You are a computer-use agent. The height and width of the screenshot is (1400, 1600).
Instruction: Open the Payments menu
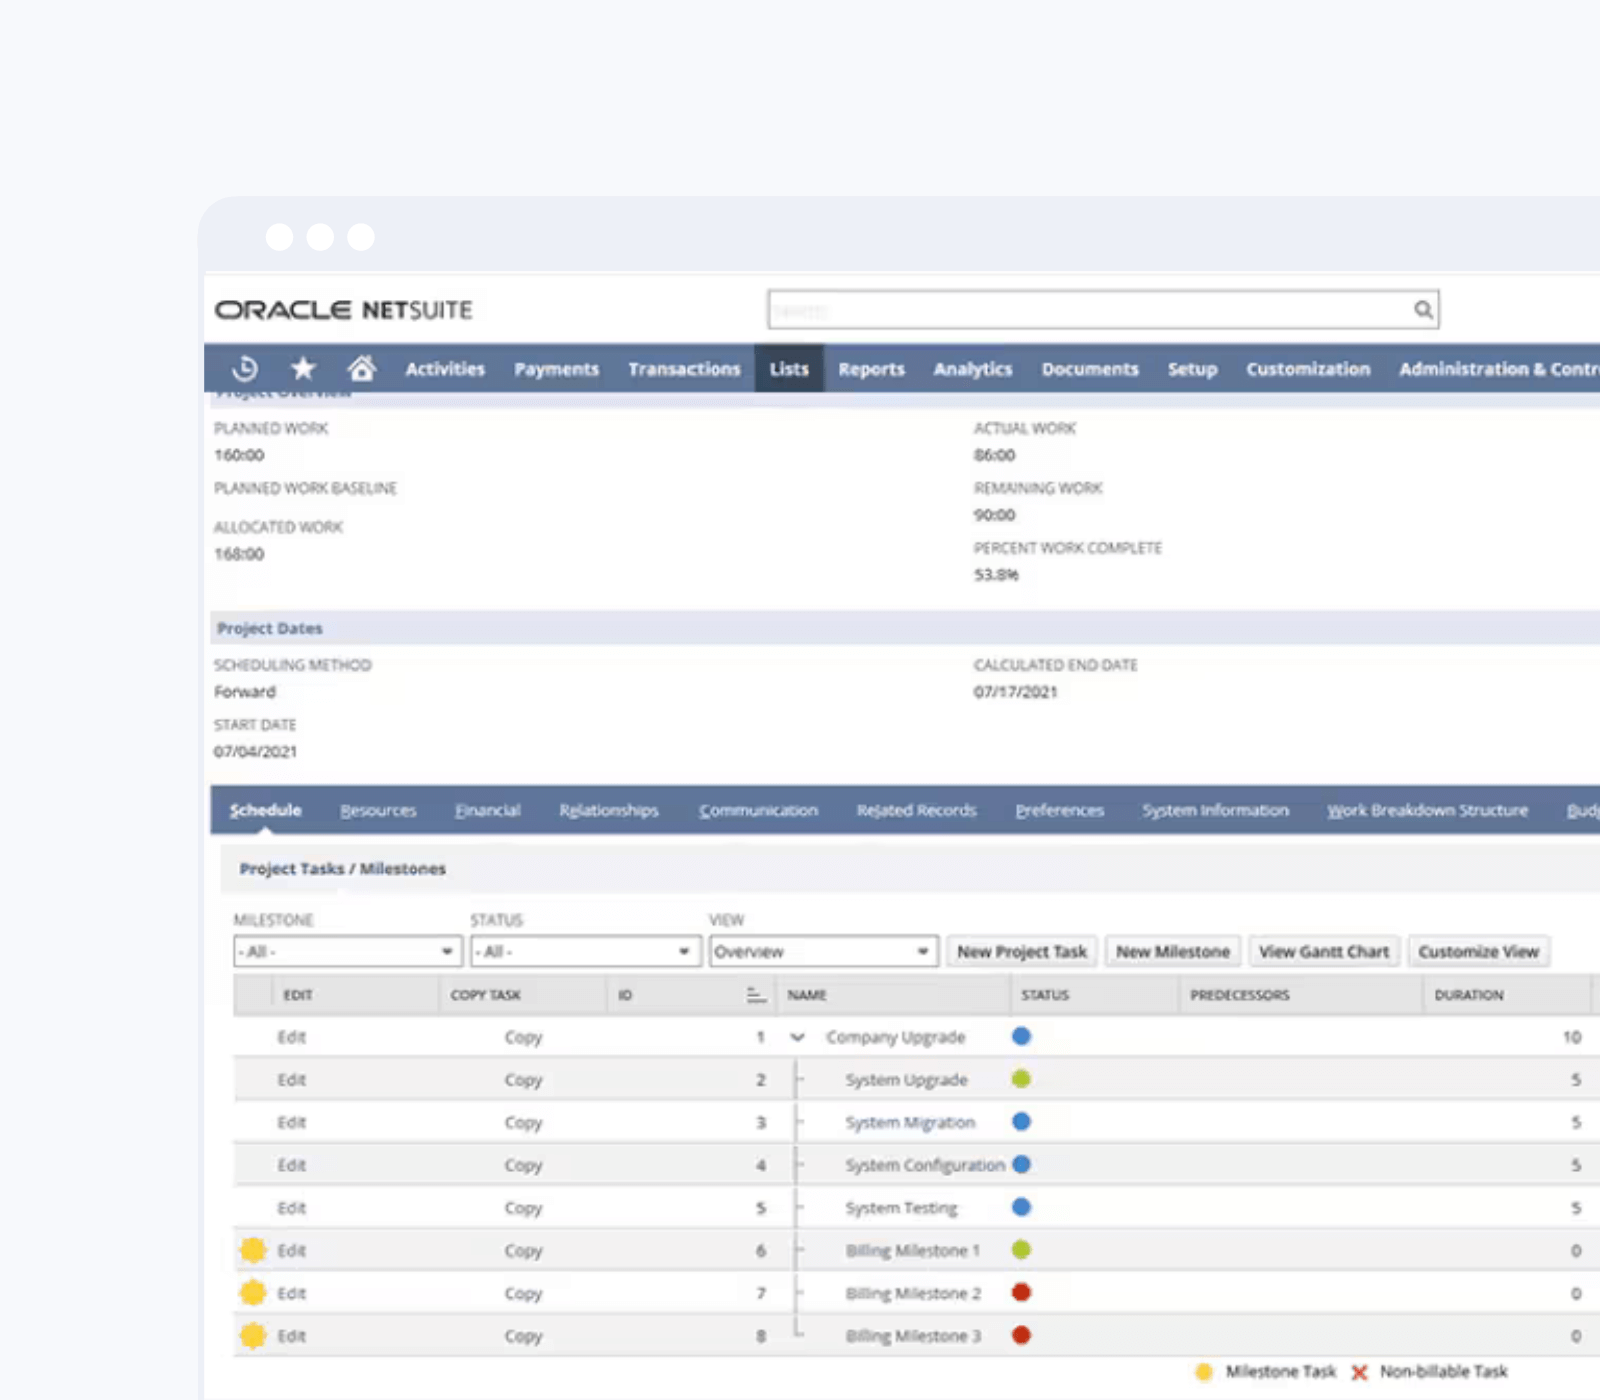pyautogui.click(x=556, y=369)
